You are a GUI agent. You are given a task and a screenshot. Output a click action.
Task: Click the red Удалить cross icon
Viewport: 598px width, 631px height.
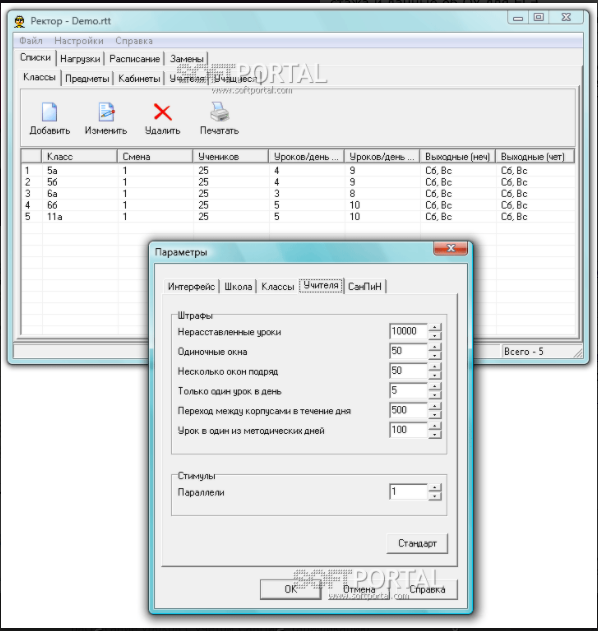tap(163, 112)
